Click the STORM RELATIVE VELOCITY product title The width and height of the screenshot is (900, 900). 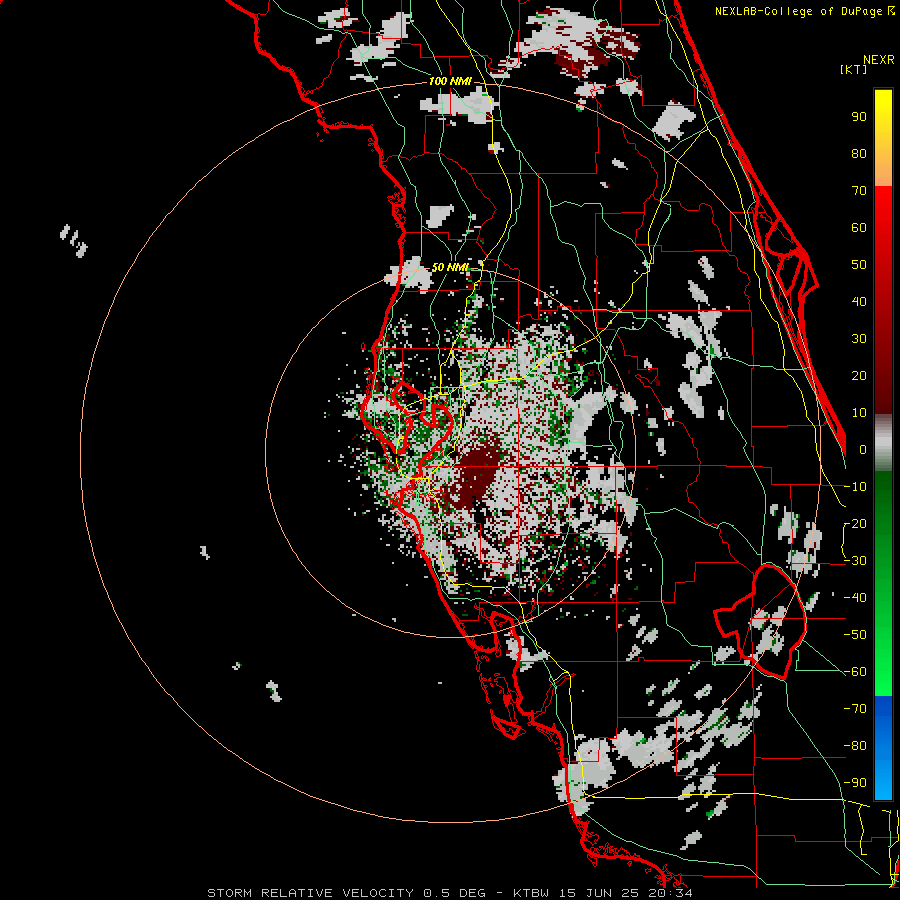tap(311, 893)
